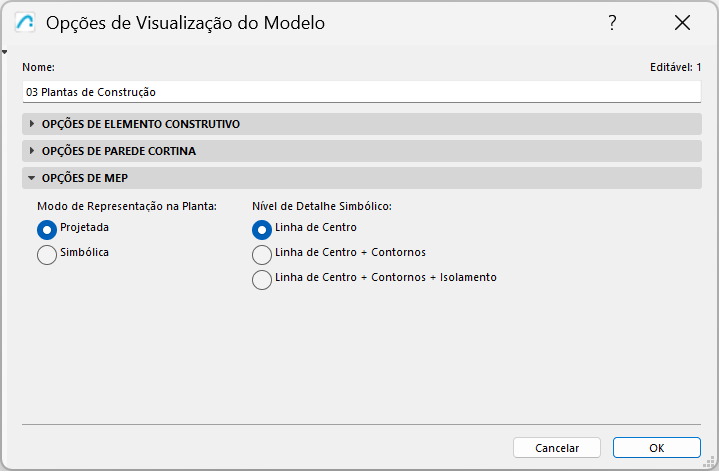Click the Nível de Detalhe Simbólico label

pyautogui.click(x=321, y=206)
